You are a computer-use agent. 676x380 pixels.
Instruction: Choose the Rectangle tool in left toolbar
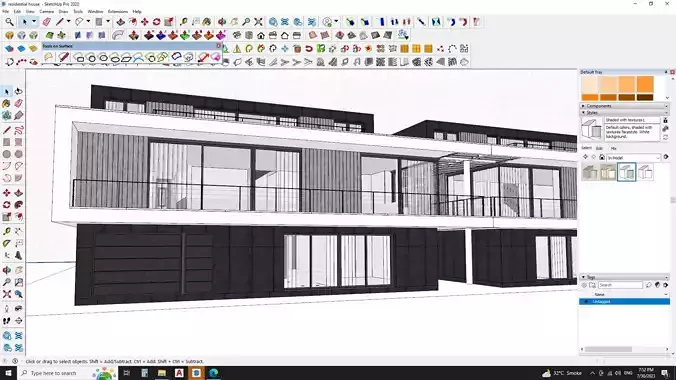6,142
